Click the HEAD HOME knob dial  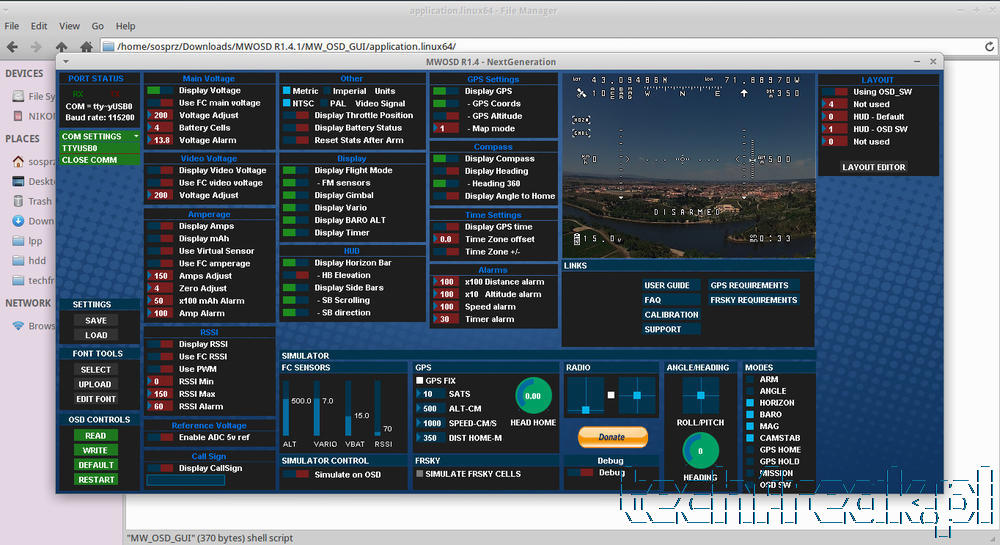tap(533, 396)
